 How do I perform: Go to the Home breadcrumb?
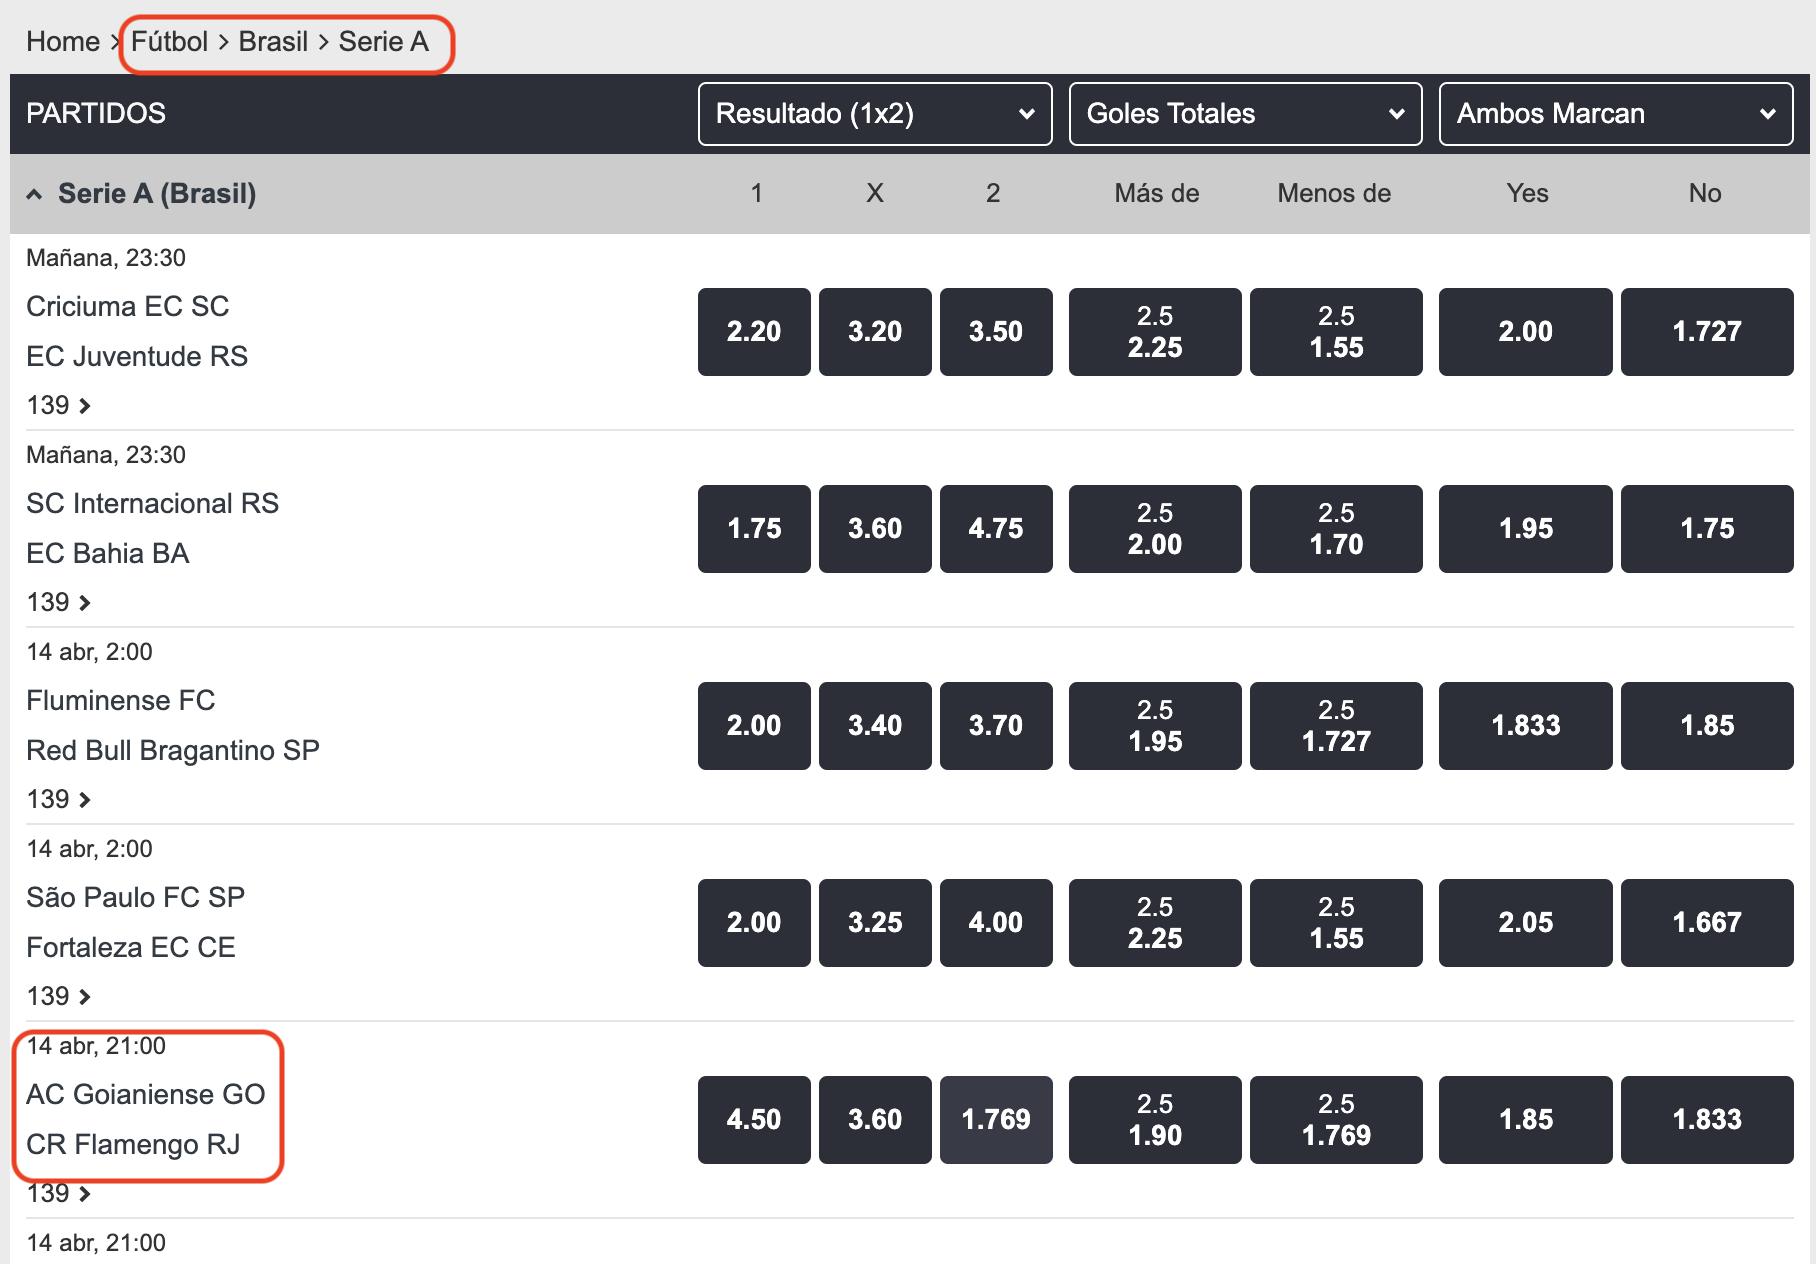[63, 42]
